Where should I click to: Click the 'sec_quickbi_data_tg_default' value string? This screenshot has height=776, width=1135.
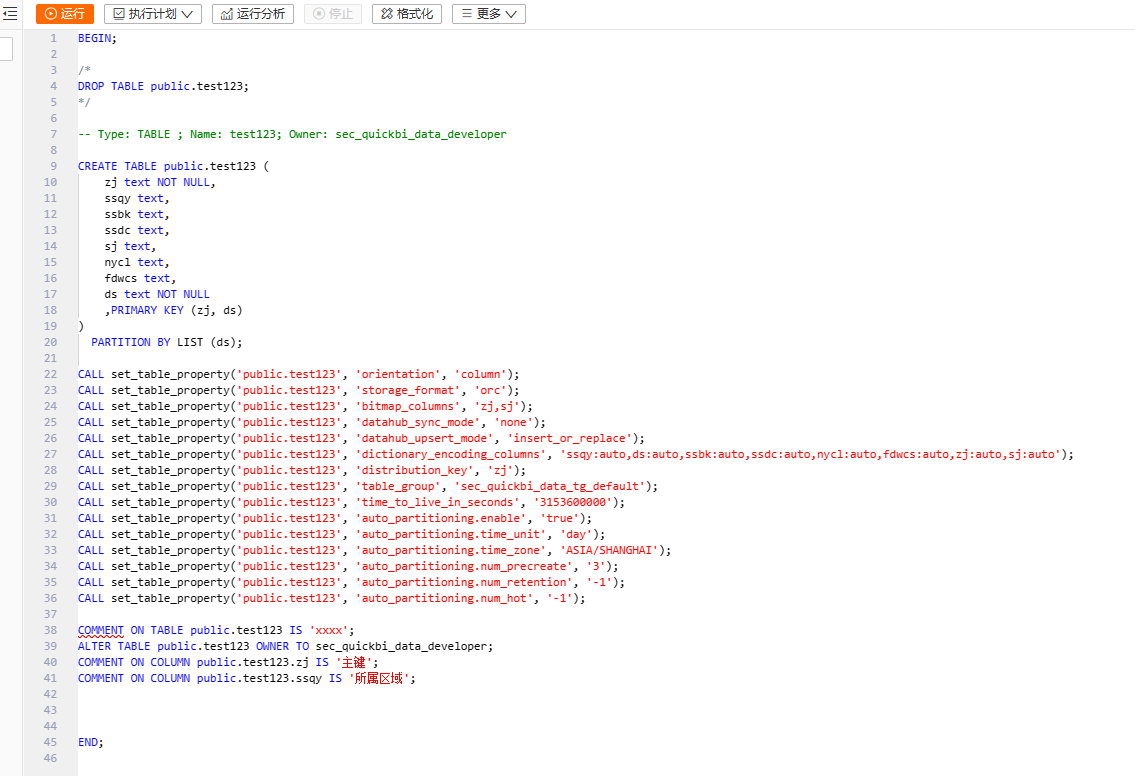(x=549, y=486)
